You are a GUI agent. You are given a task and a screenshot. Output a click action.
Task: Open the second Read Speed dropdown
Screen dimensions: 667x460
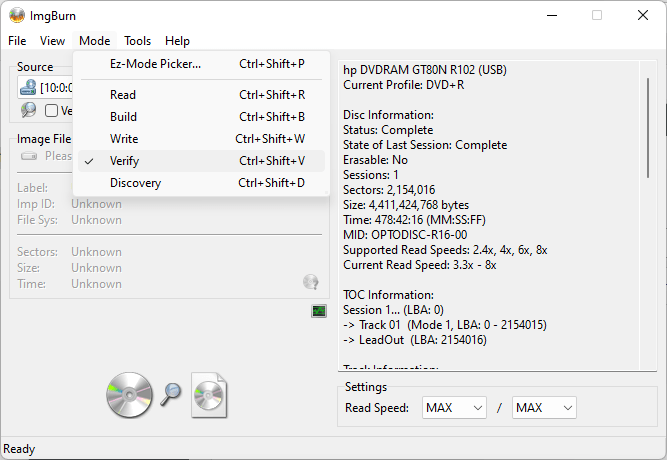(544, 407)
